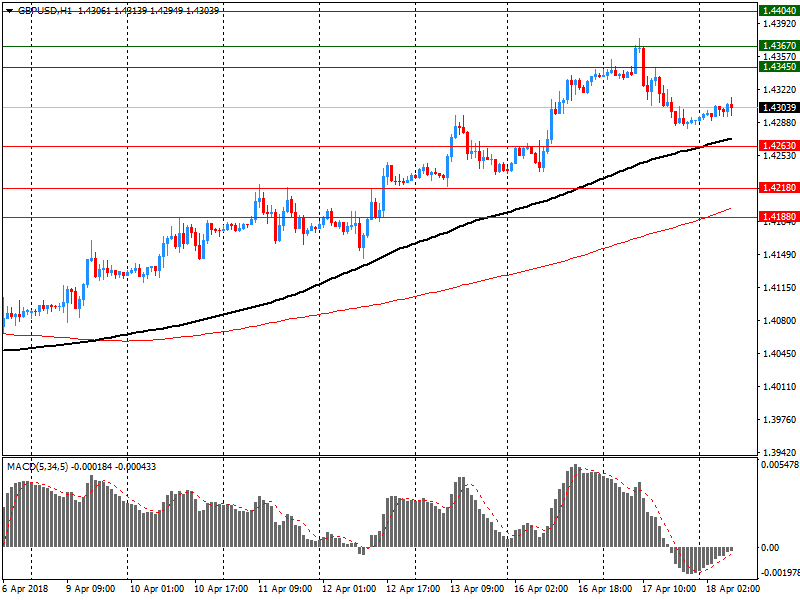
Task: Click the 1.40800 price scale value
Action: tap(779, 320)
